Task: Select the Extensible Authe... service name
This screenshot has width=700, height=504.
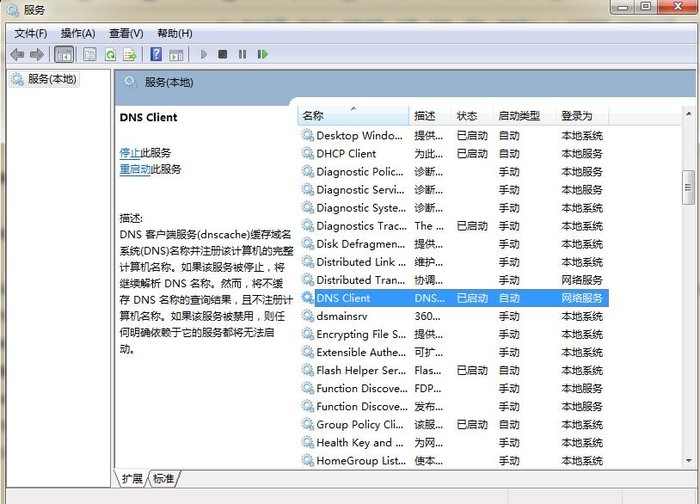Action: (361, 352)
